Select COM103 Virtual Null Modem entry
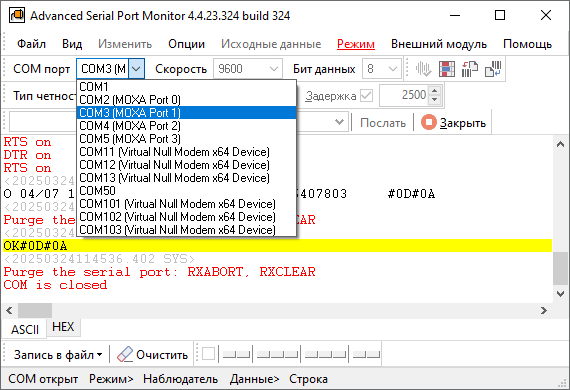 tap(186, 230)
